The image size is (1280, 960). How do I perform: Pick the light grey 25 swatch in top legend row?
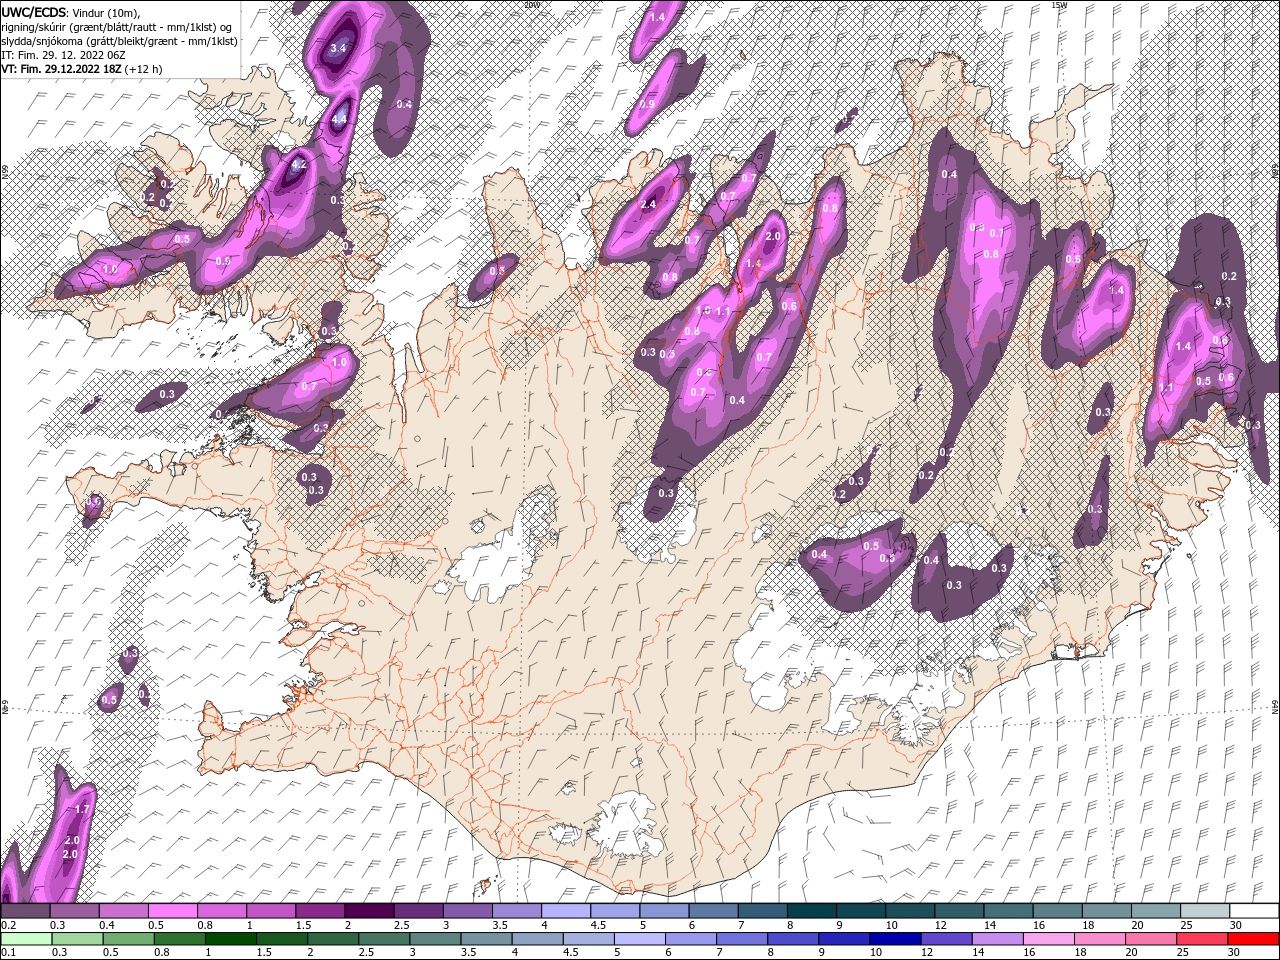tap(1204, 911)
